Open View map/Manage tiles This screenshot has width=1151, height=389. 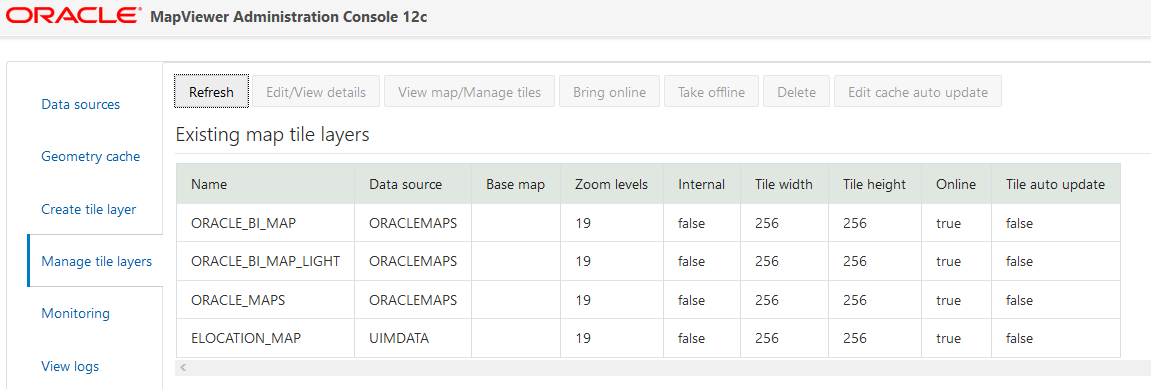[x=469, y=92]
